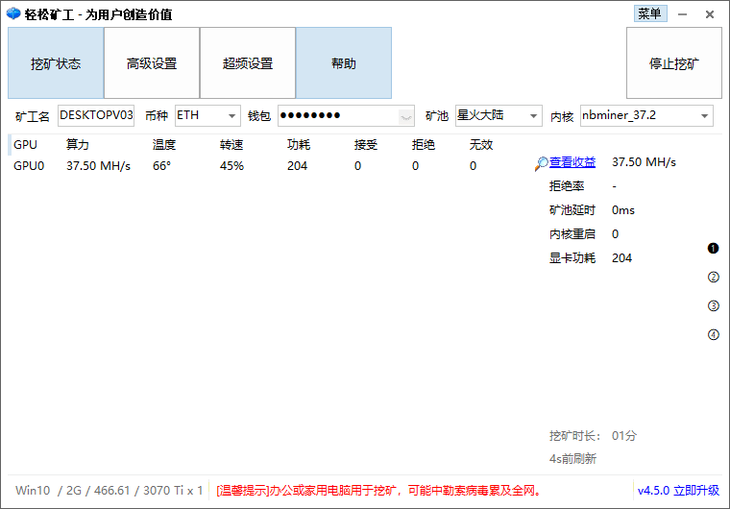Expand the 币种 ETH dropdown
This screenshot has height=509, width=730.
[232, 116]
